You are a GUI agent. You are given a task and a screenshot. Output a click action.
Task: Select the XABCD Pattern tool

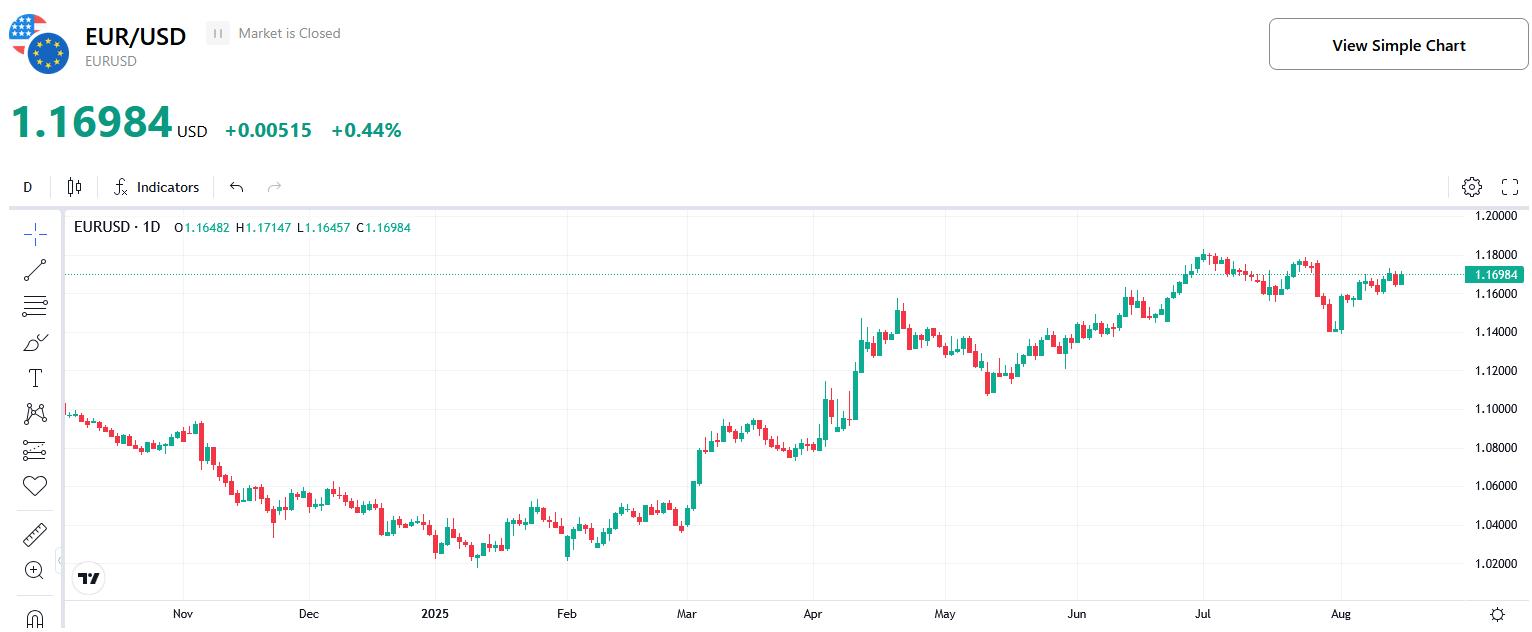tap(34, 413)
